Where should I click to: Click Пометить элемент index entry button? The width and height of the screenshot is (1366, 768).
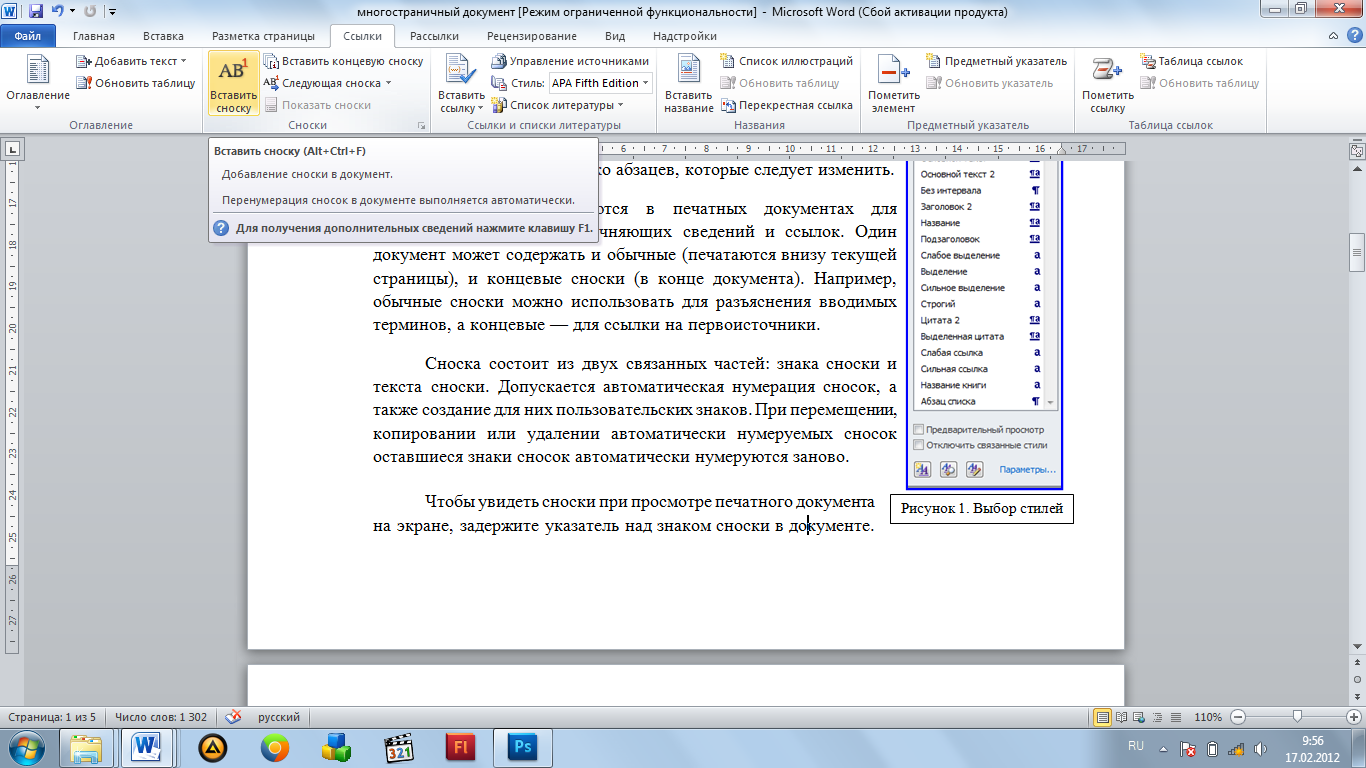pyautogui.click(x=893, y=84)
